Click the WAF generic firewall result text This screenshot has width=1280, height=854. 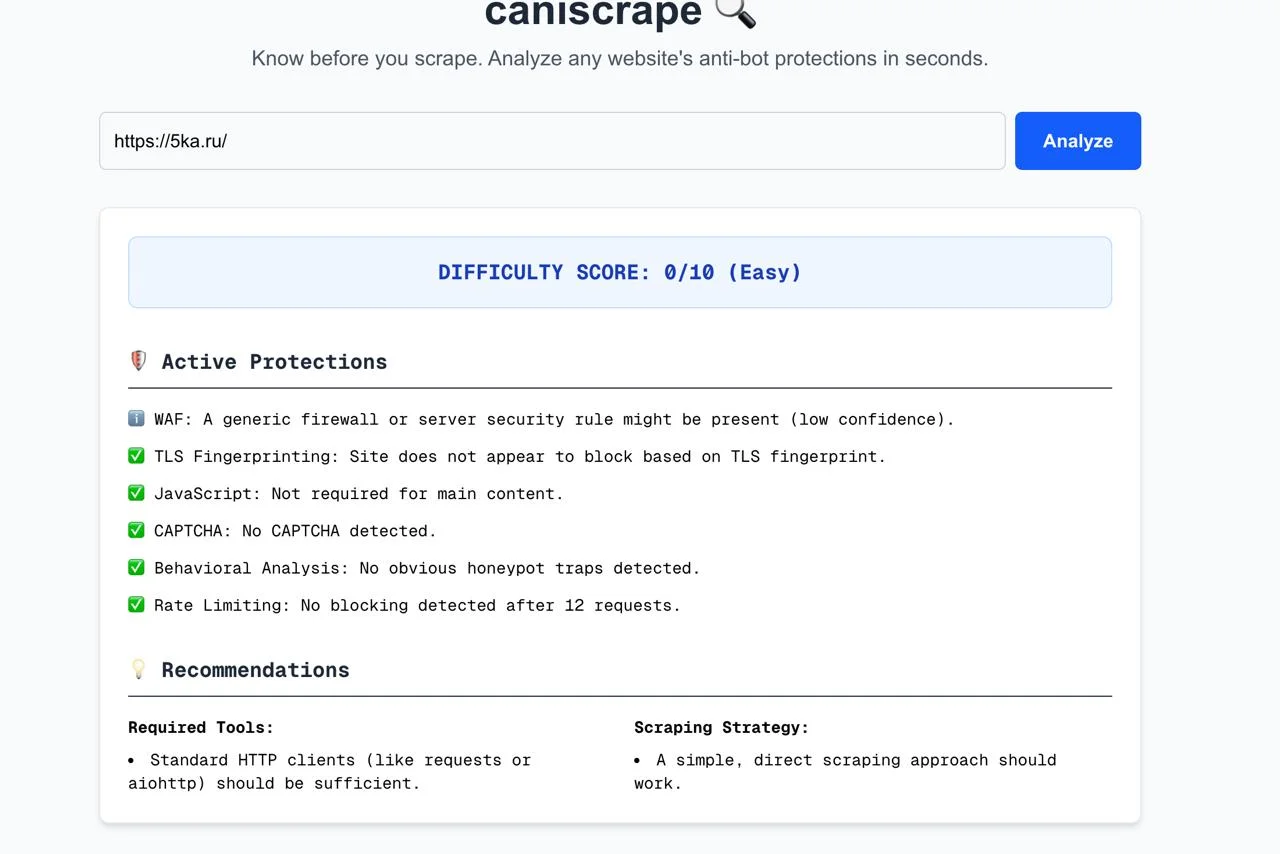[554, 419]
